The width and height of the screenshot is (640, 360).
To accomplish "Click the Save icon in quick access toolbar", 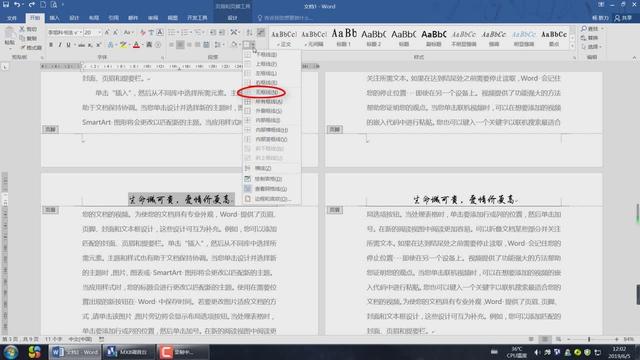I will (6, 4).
